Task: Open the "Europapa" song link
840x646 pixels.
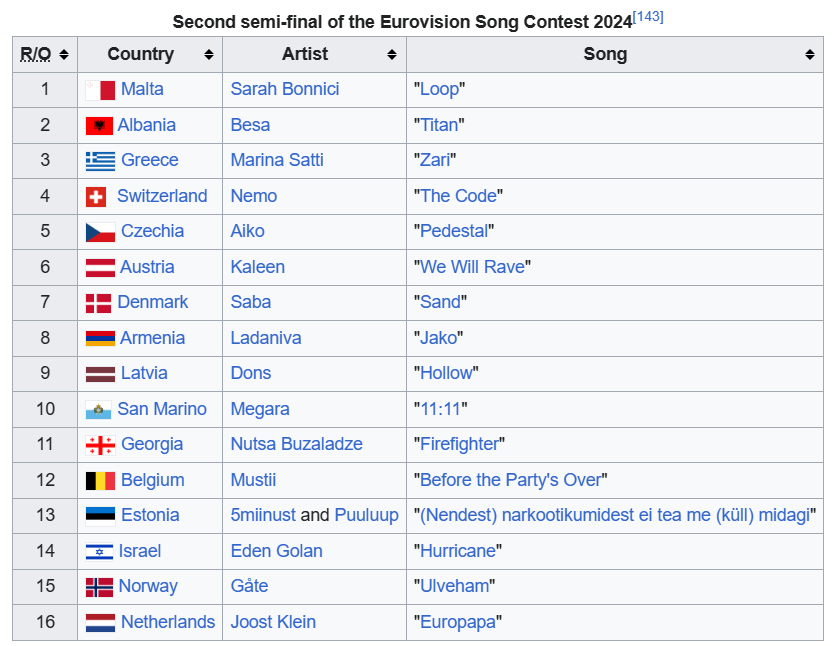Action: 458,622
